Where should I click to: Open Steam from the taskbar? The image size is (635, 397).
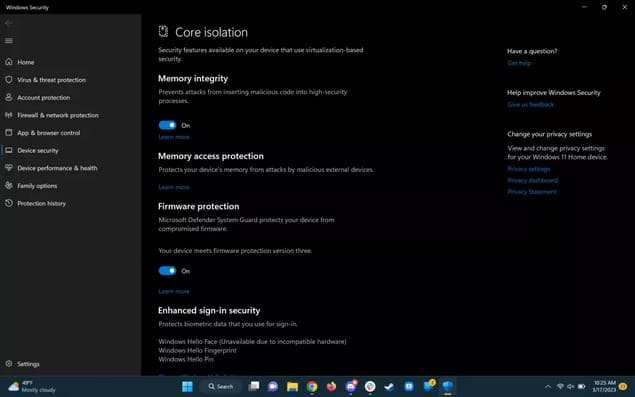tap(389, 386)
